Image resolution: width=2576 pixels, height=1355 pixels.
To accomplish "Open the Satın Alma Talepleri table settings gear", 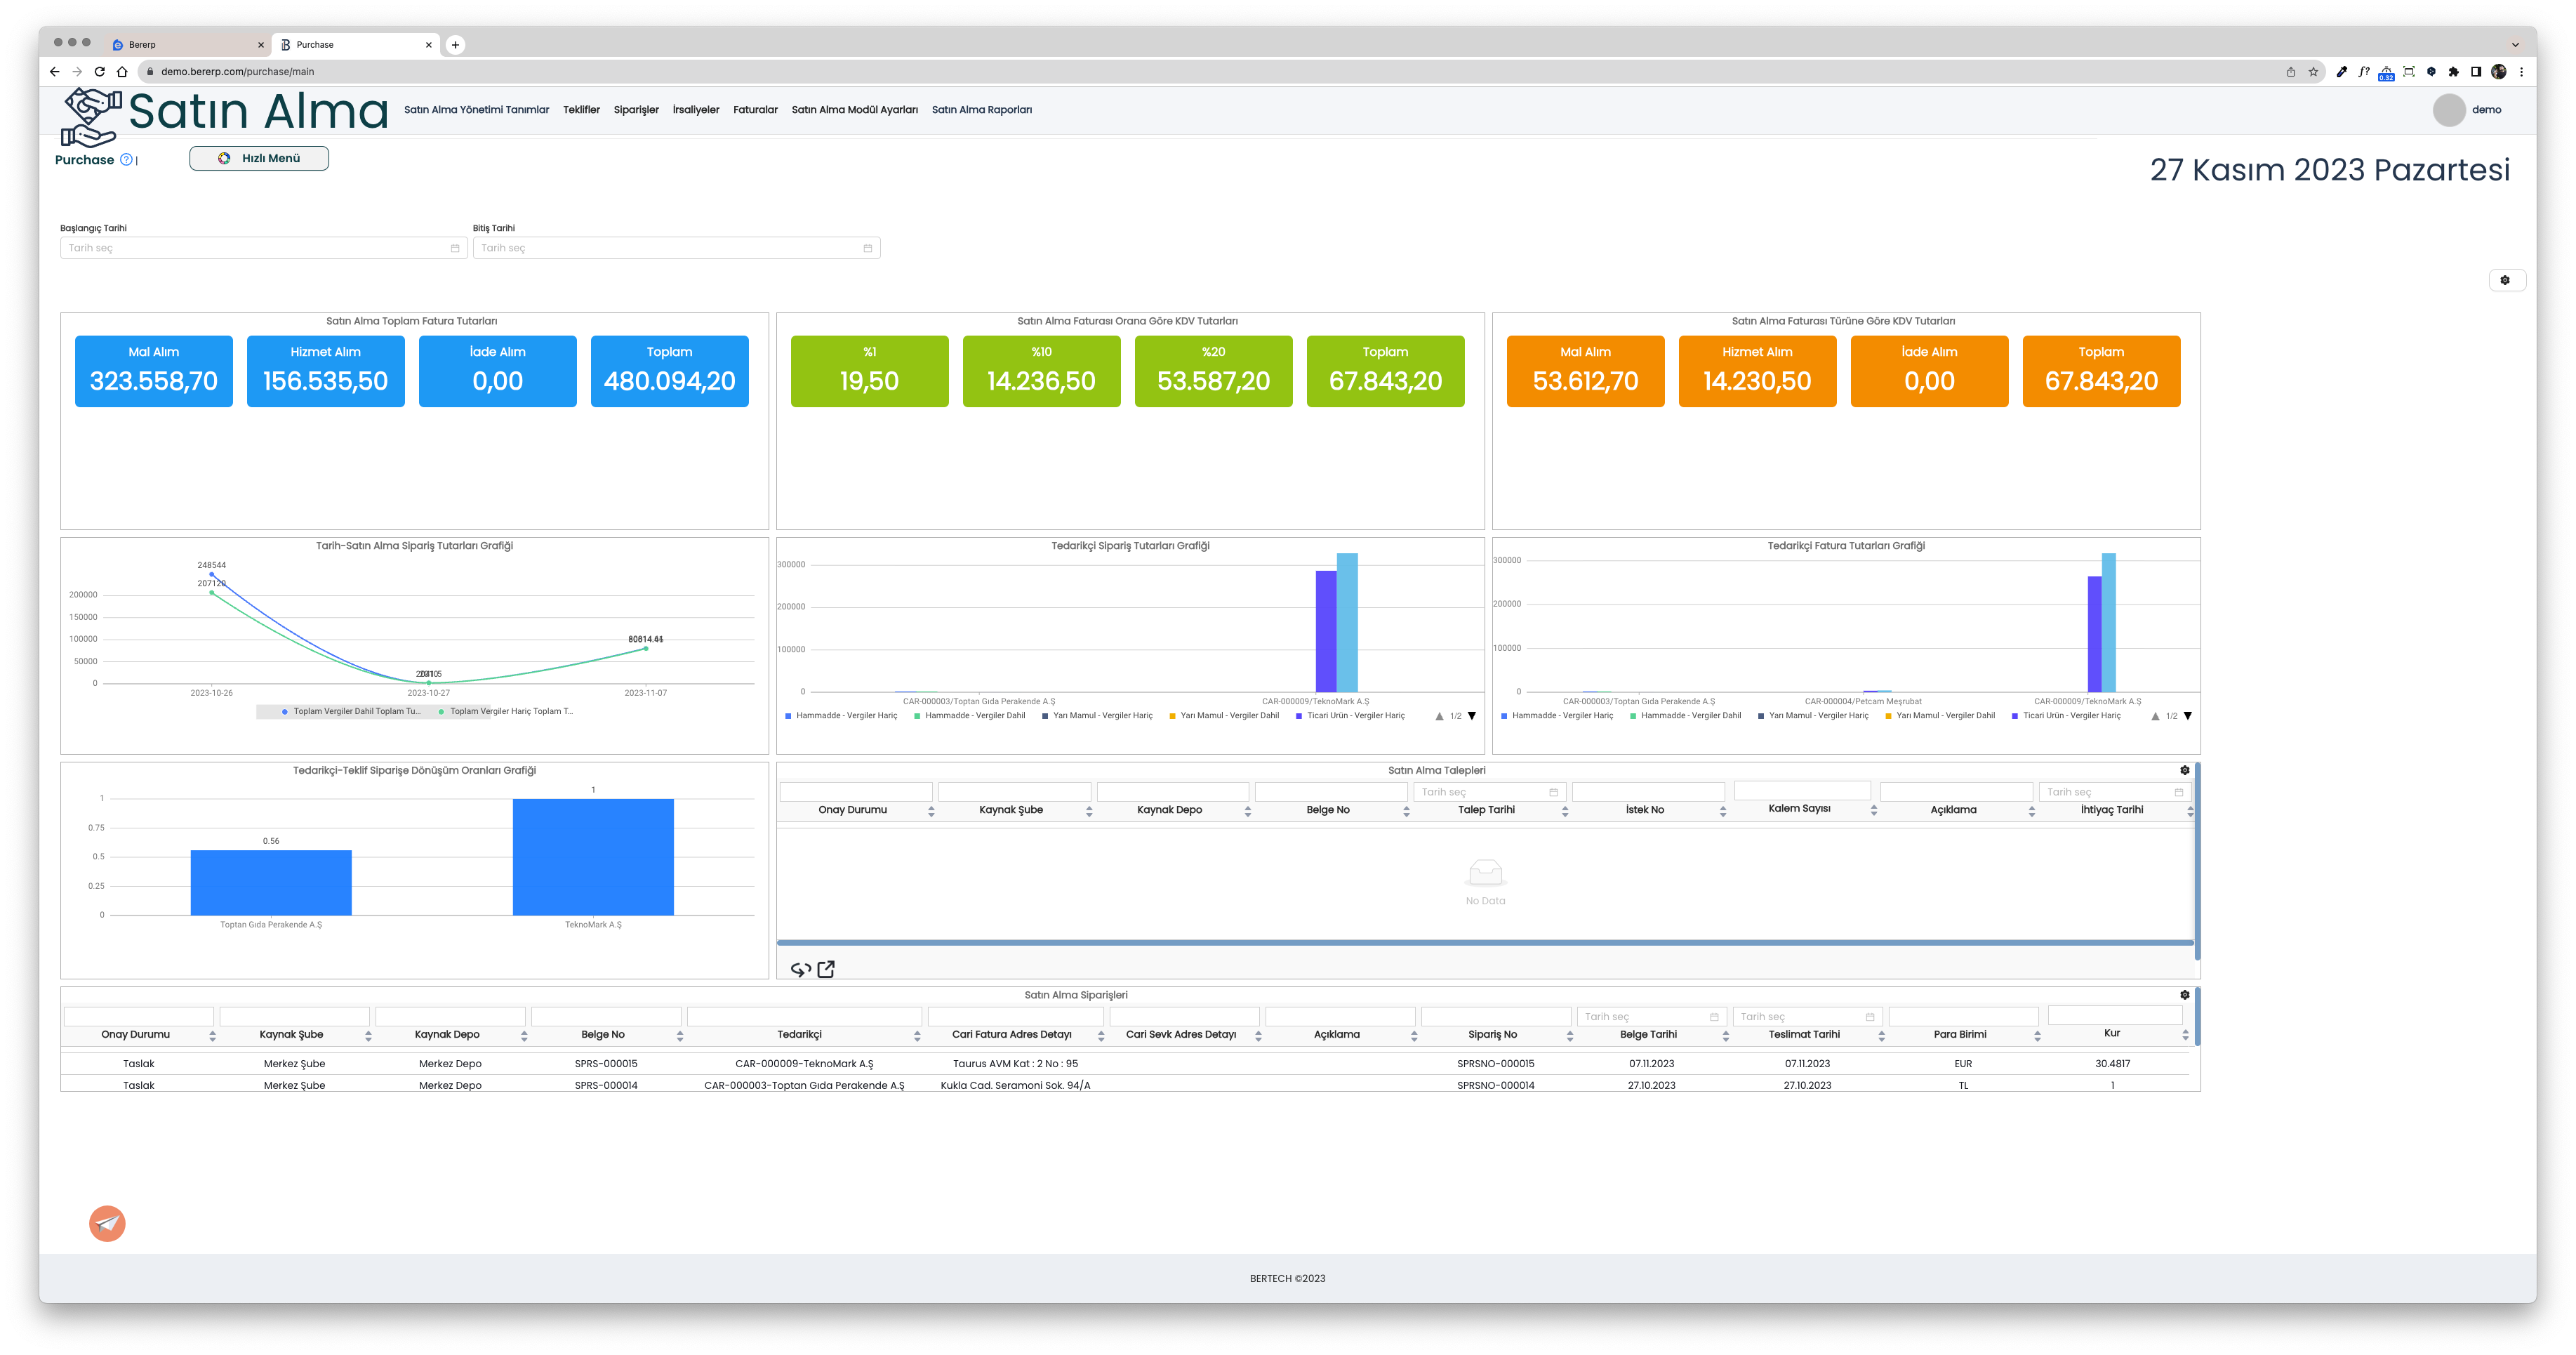I will tap(2185, 771).
